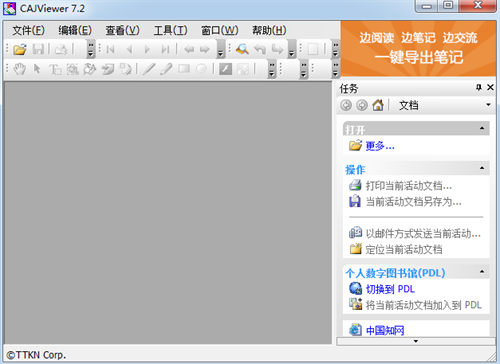Click the Open file folder toolbar icon
The image size is (500, 364).
coord(20,49)
